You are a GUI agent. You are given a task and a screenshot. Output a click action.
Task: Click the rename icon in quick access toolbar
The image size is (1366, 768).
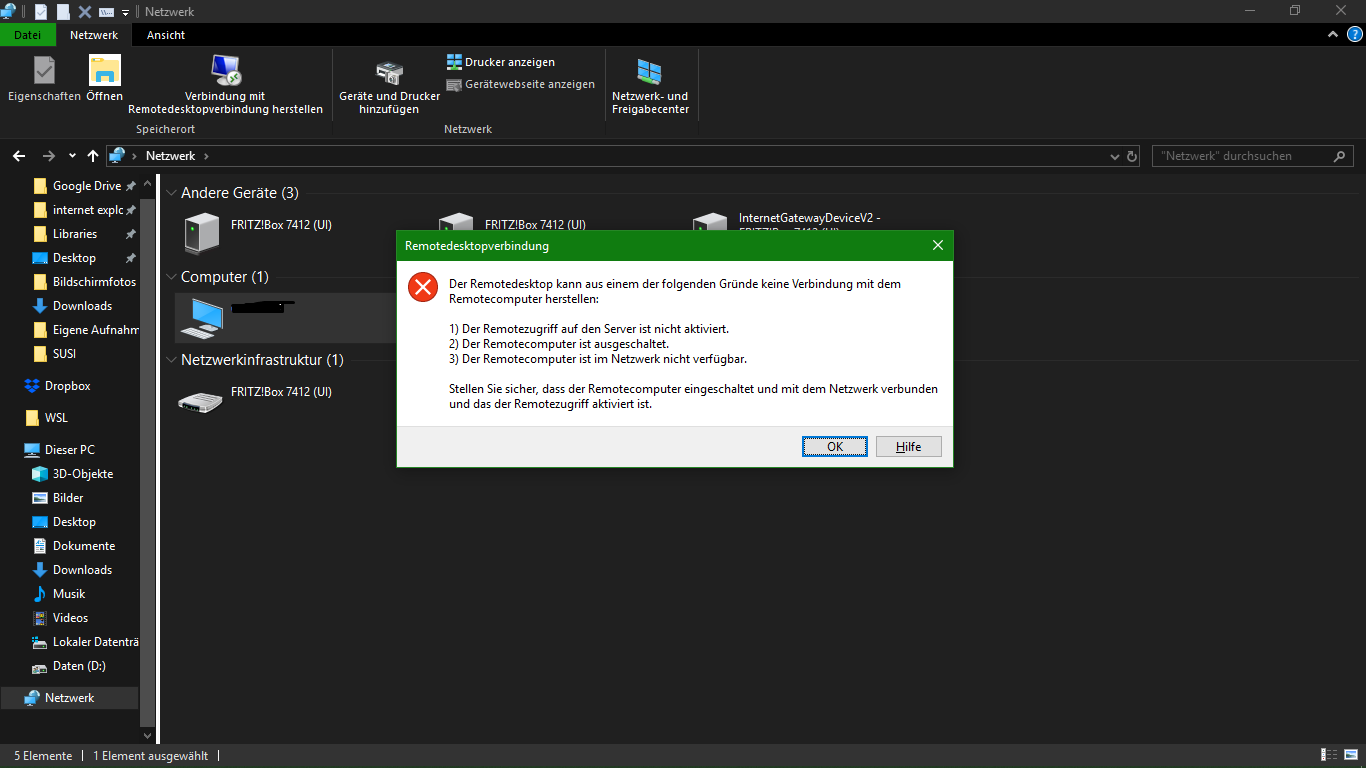107,12
